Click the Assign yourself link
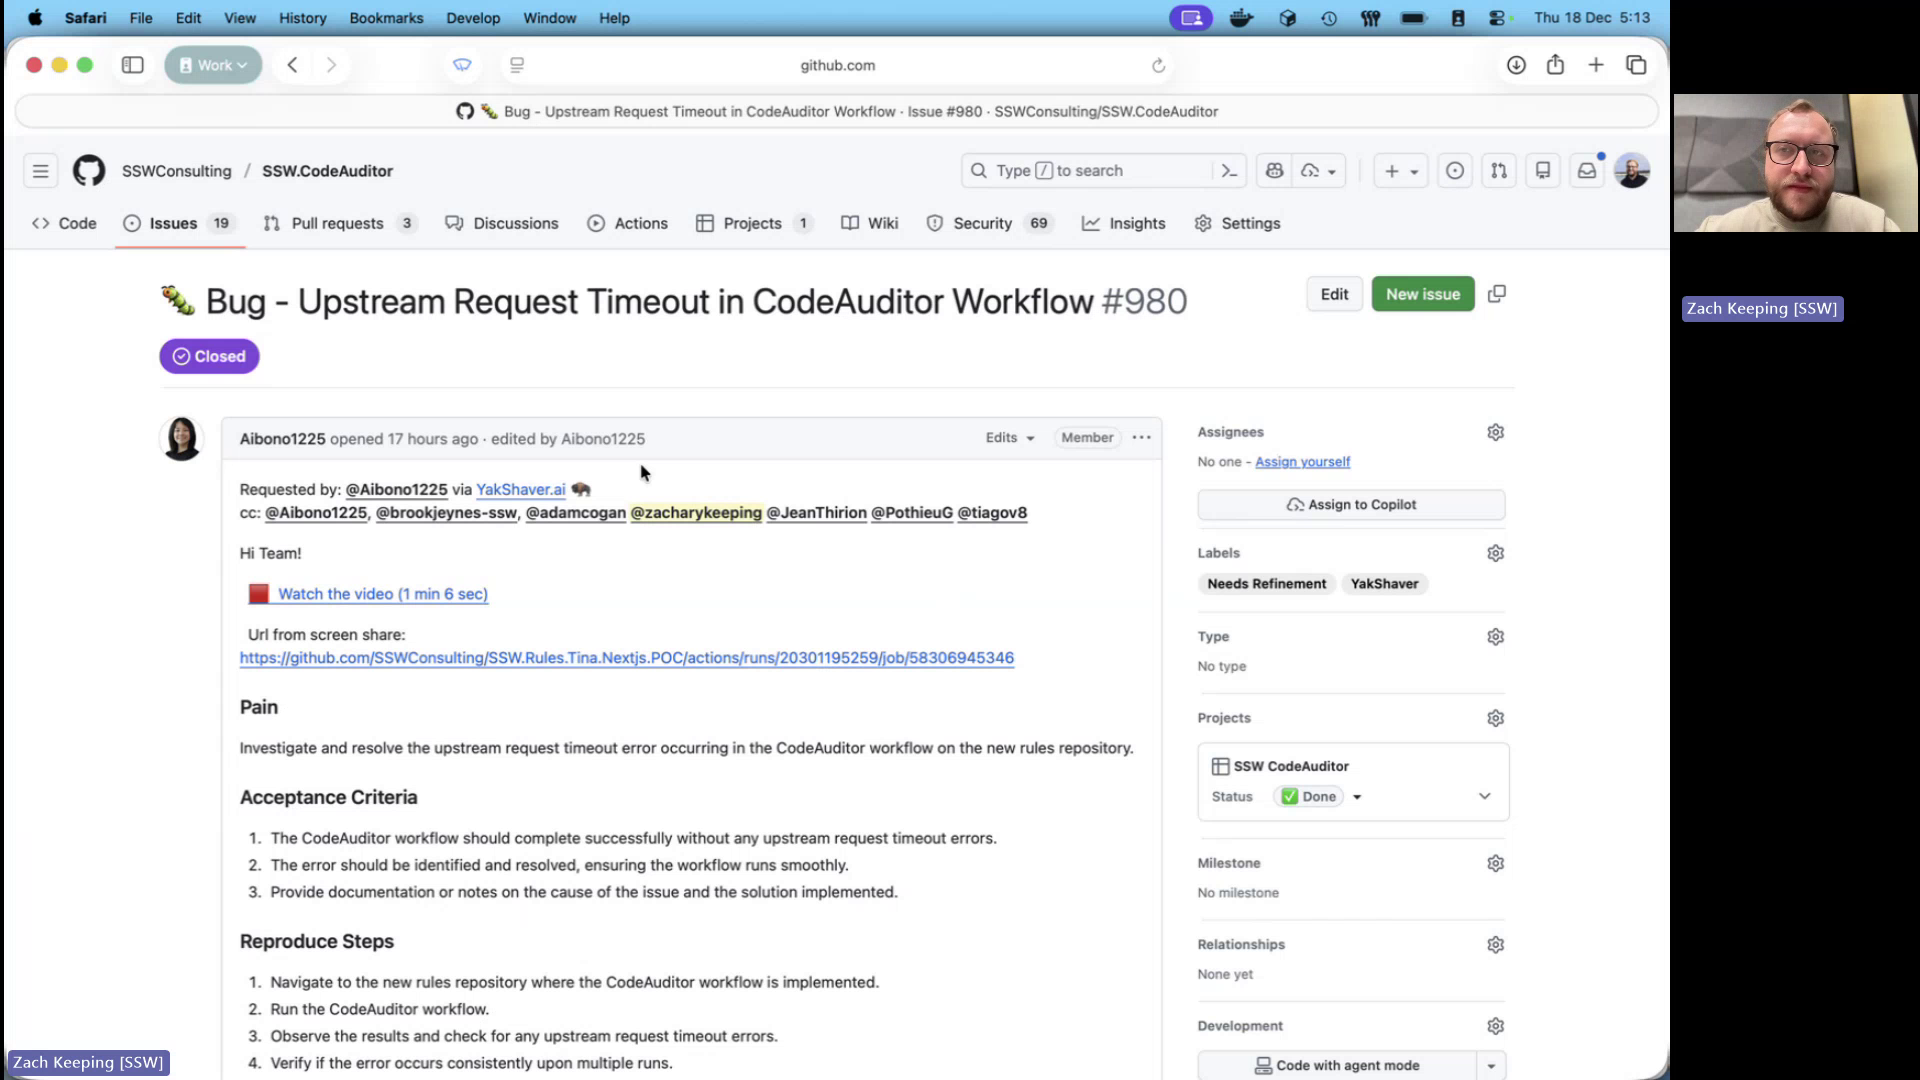 1302,461
